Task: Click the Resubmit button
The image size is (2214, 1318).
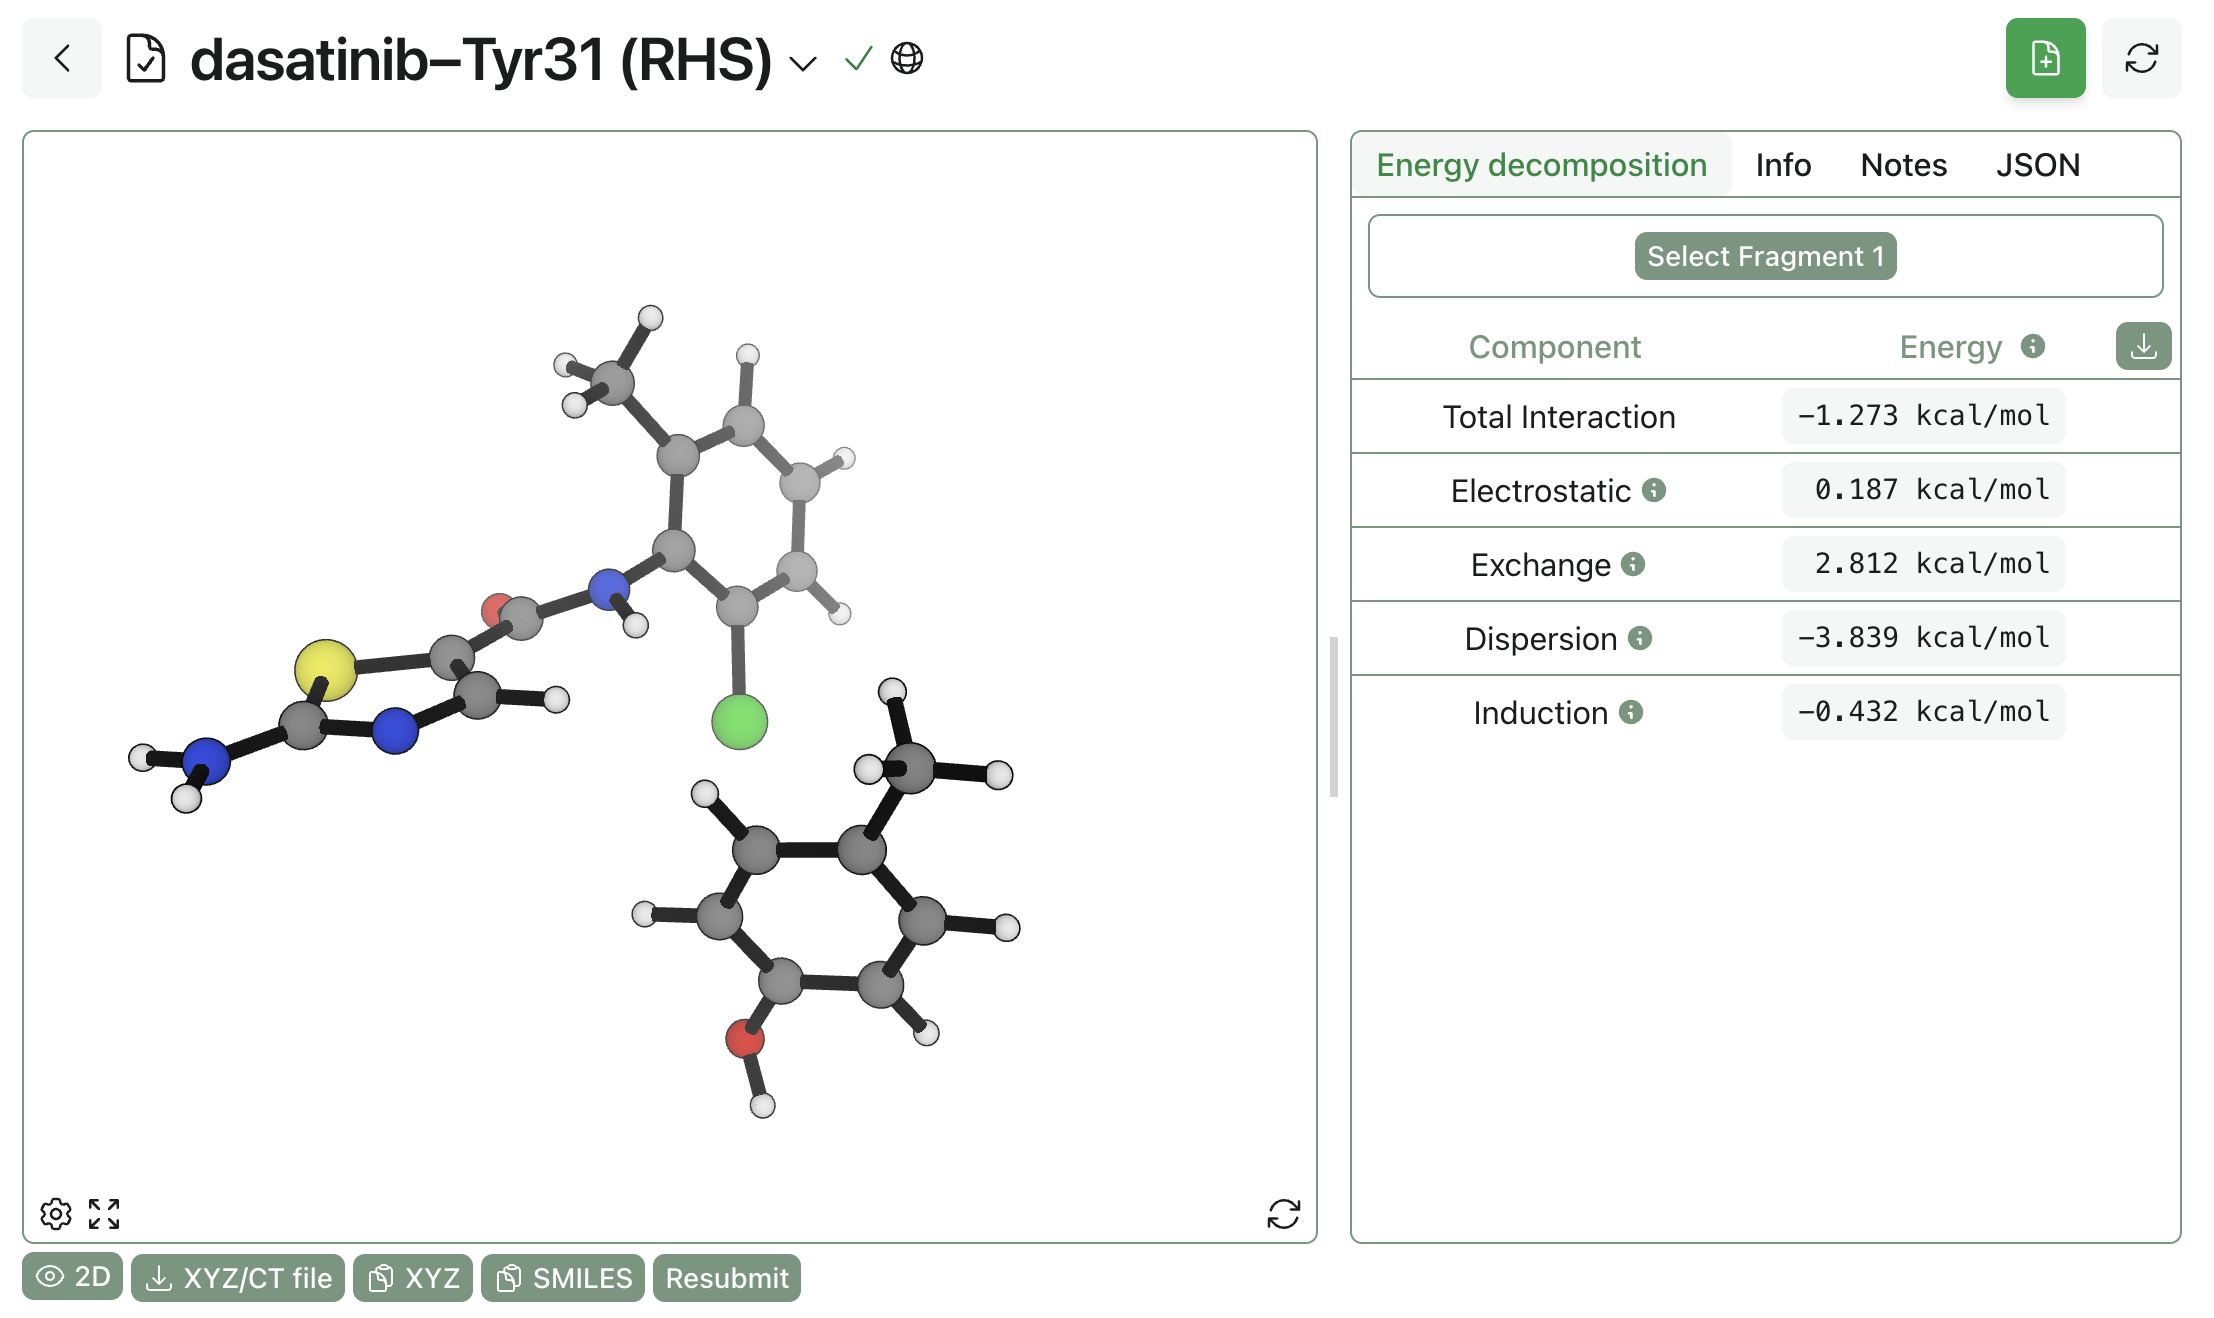Action: [727, 1278]
